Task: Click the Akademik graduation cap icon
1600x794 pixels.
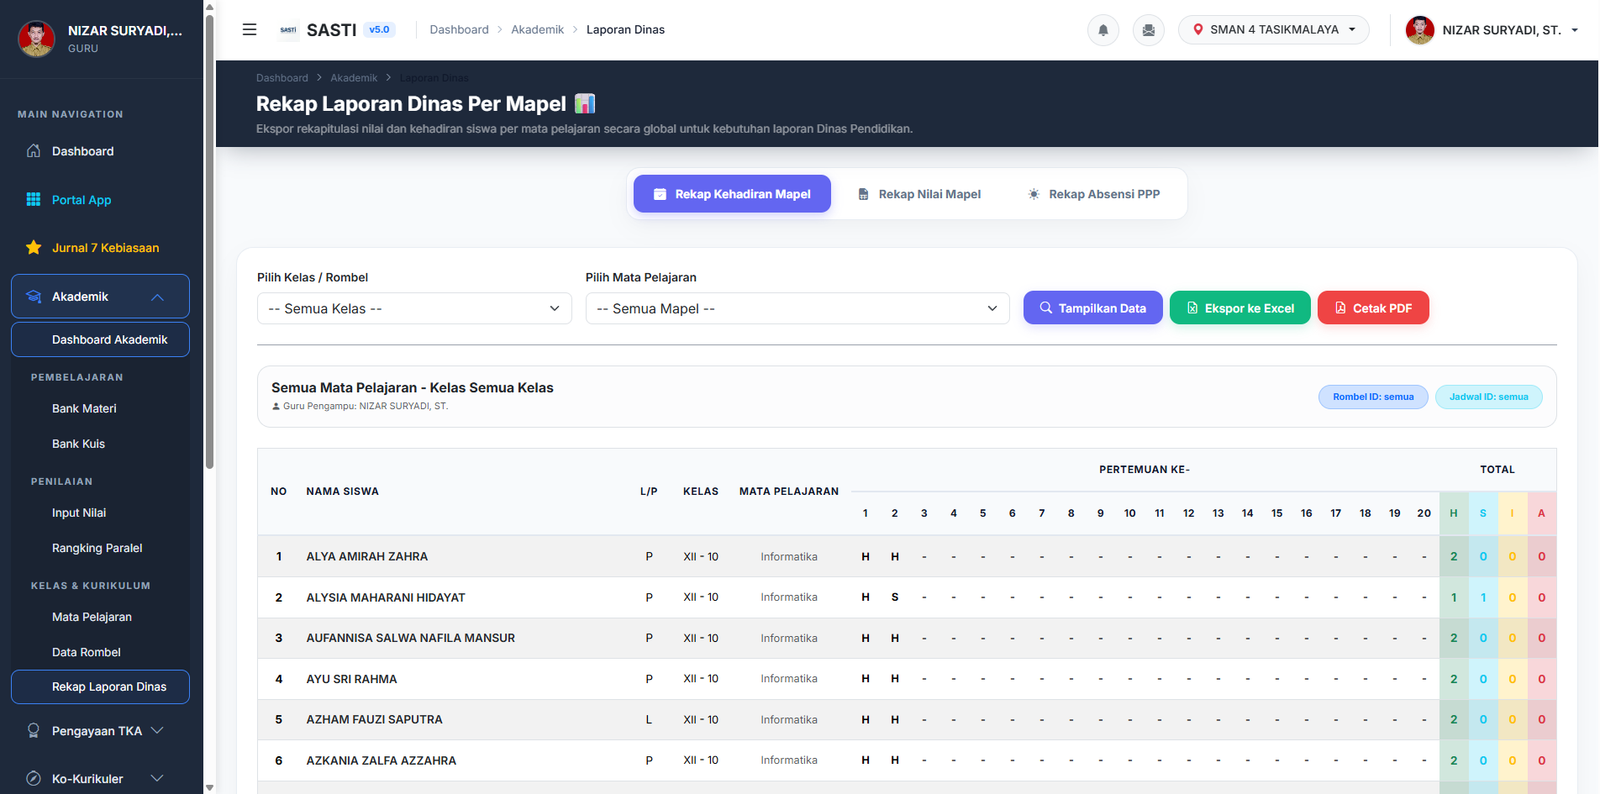Action: click(33, 297)
